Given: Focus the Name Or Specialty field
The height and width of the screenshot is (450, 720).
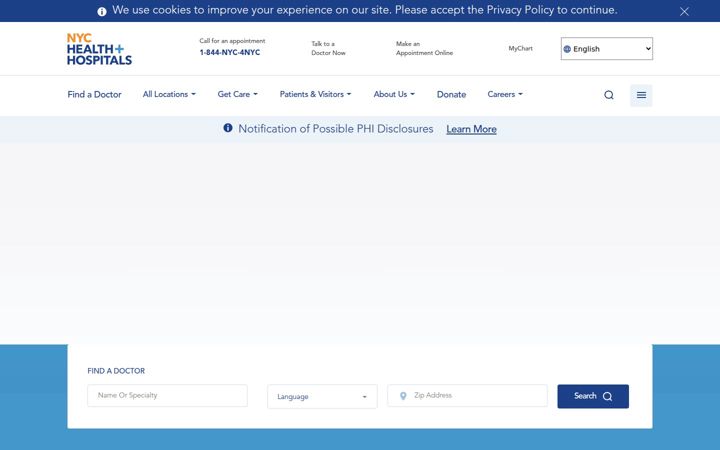Looking at the screenshot, I should pos(167,395).
